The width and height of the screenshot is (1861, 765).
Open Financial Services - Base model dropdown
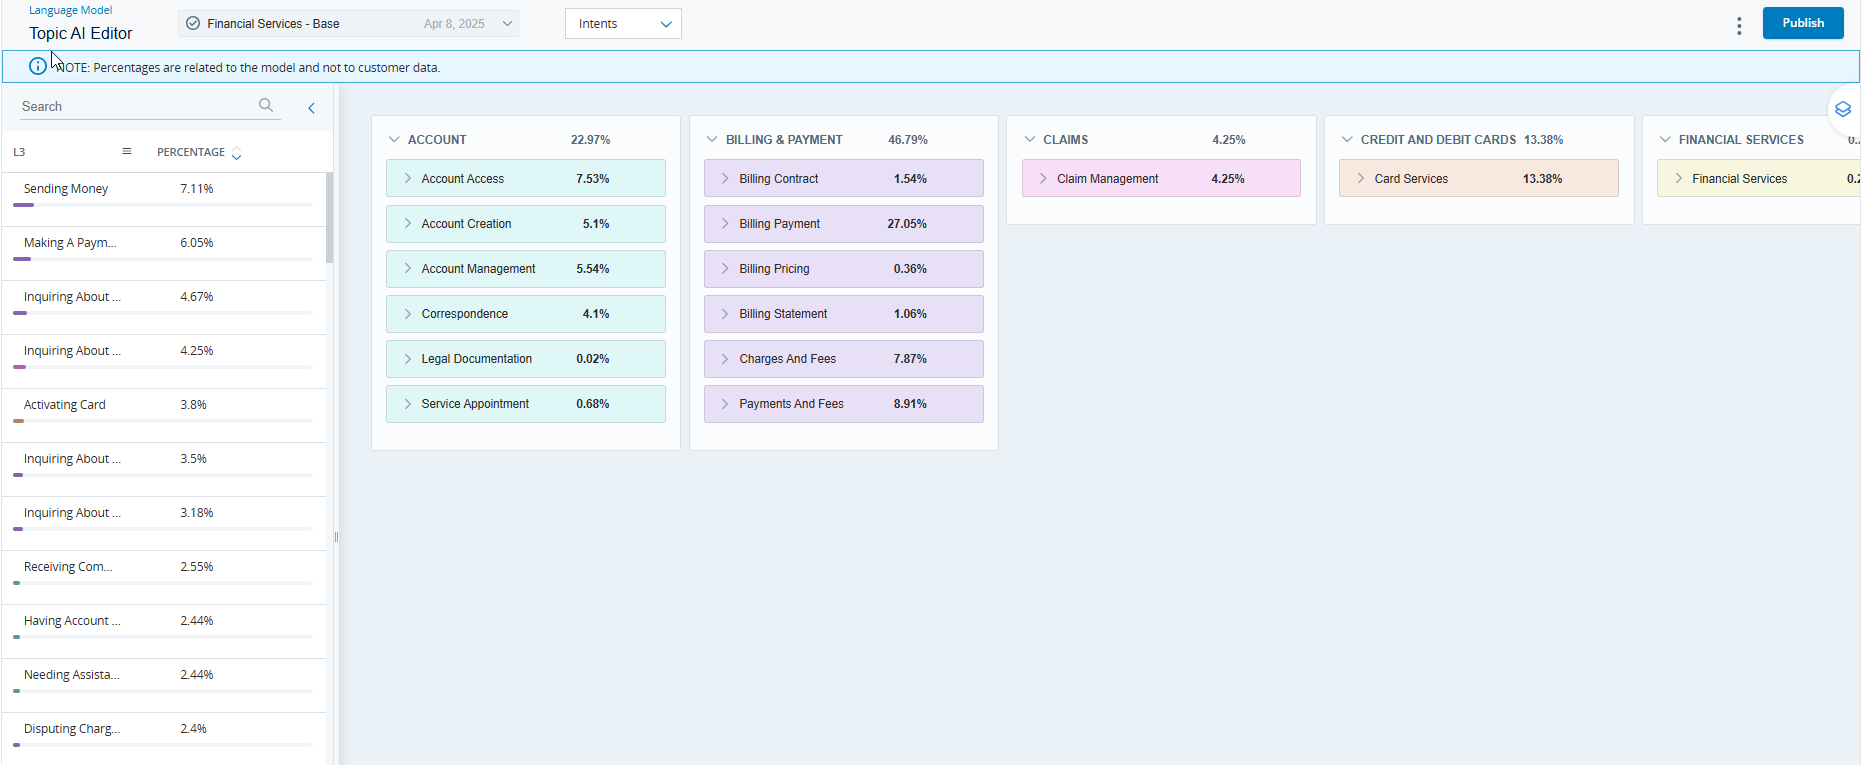(506, 24)
